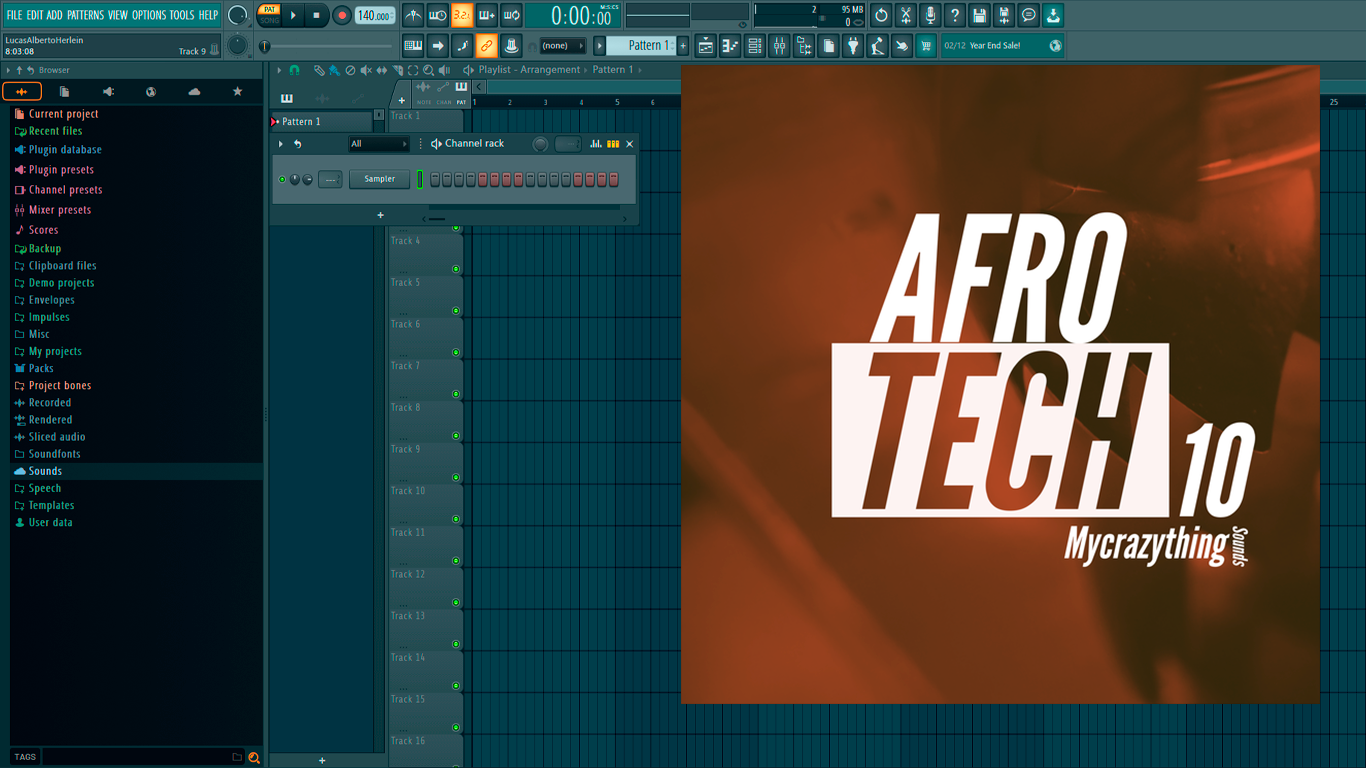Switch to the browser cloud sounds tab
1366x768 pixels.
point(194,92)
